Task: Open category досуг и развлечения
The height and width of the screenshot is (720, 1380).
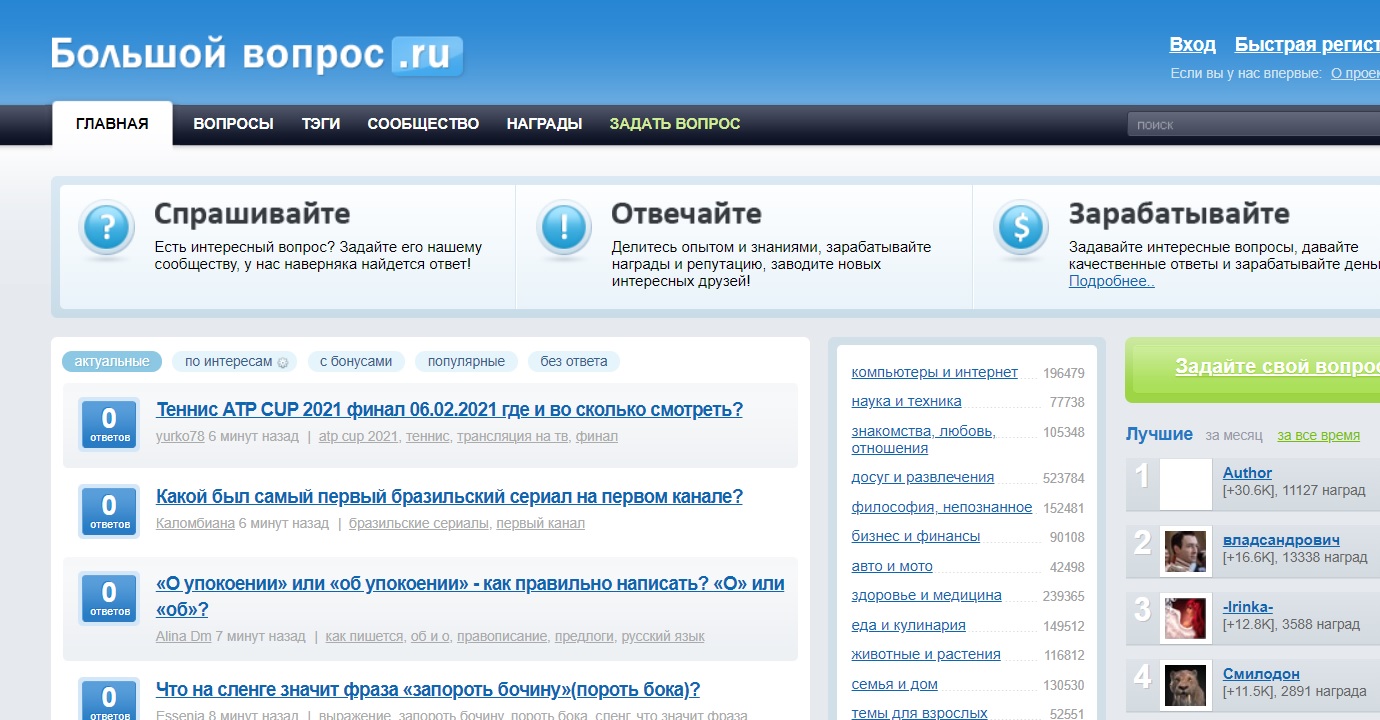Action: 922,477
